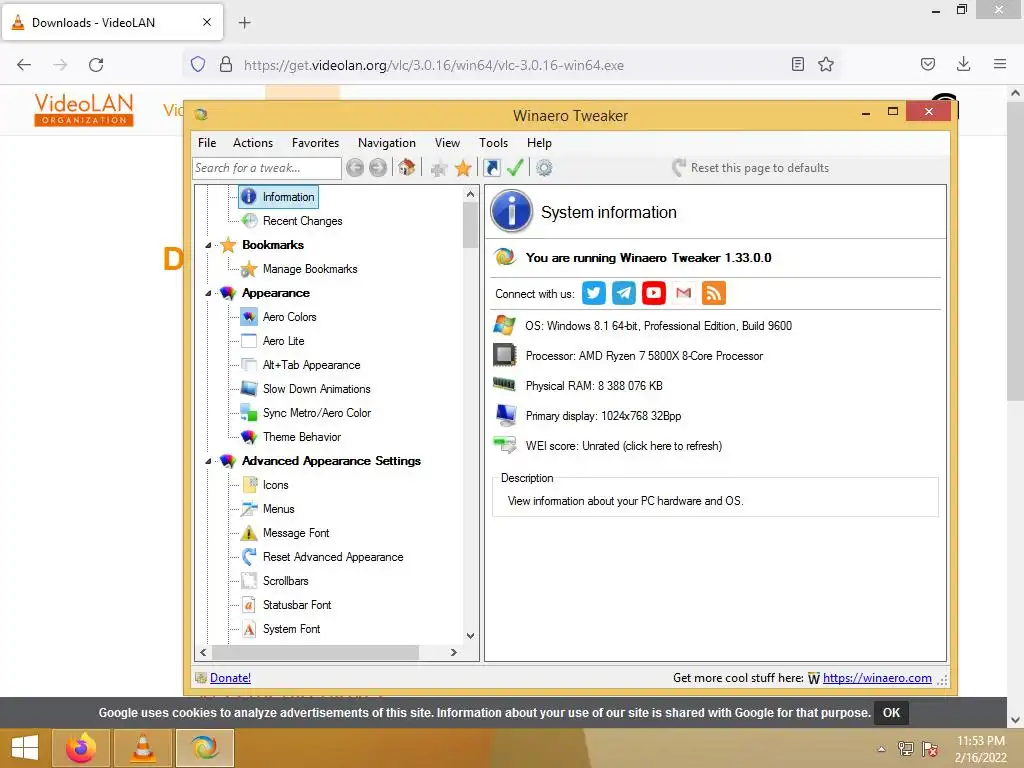This screenshot has width=1024, height=768.
Task: Click the RAM module icon
Action: (504, 385)
